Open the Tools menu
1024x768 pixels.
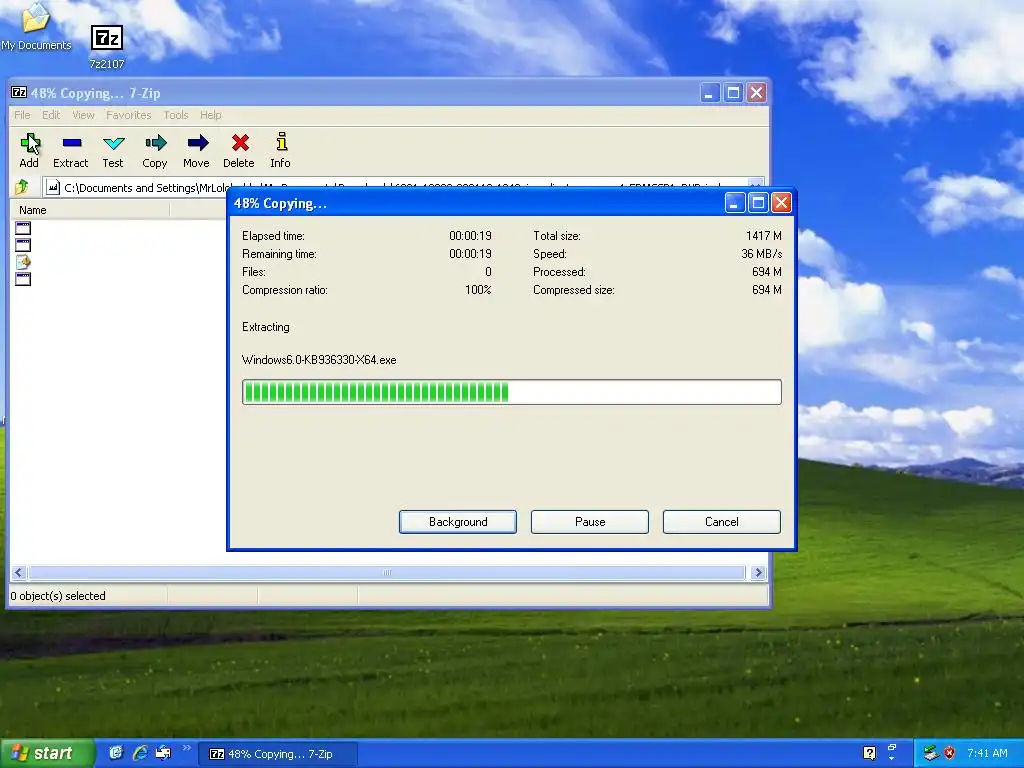176,115
